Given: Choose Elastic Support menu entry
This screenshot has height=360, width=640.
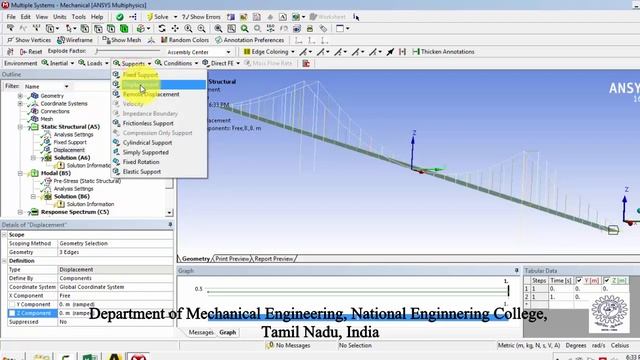Looking at the screenshot, I should tap(142, 172).
